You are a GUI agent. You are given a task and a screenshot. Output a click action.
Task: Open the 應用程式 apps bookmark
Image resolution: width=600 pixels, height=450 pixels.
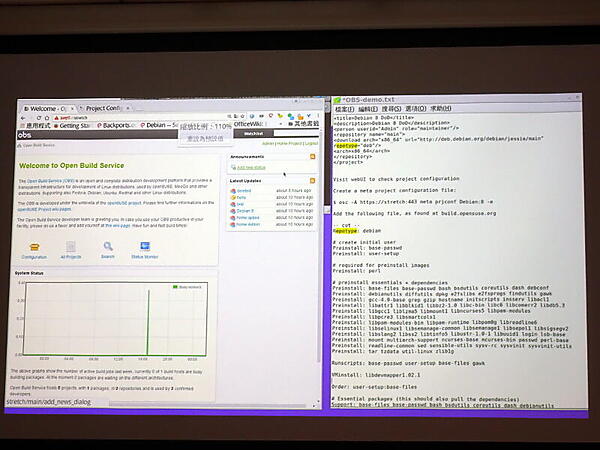click(35, 126)
